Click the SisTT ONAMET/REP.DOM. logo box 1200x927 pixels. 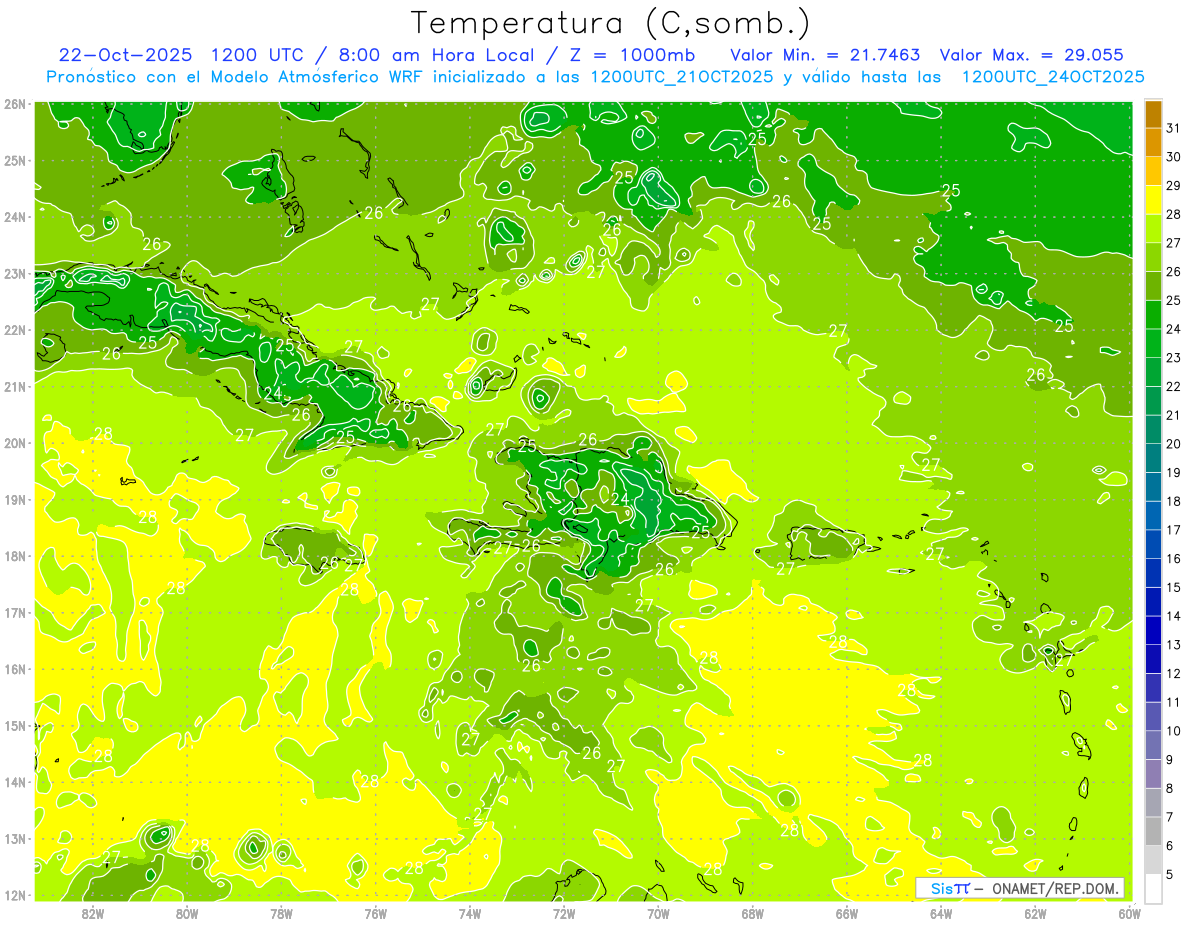tap(1019, 888)
